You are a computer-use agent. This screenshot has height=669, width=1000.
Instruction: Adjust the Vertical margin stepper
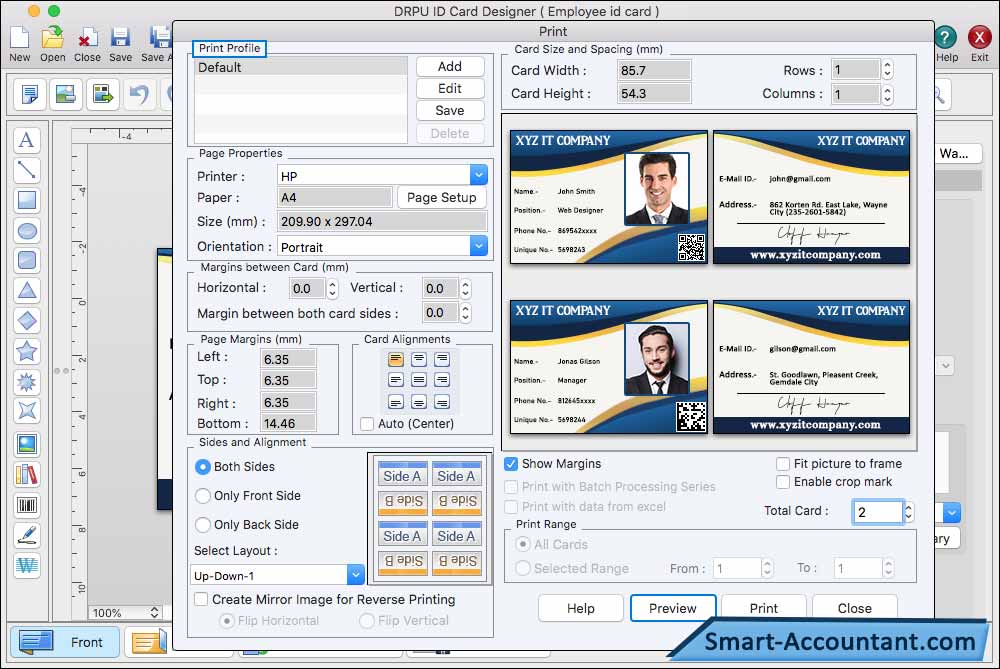(466, 289)
